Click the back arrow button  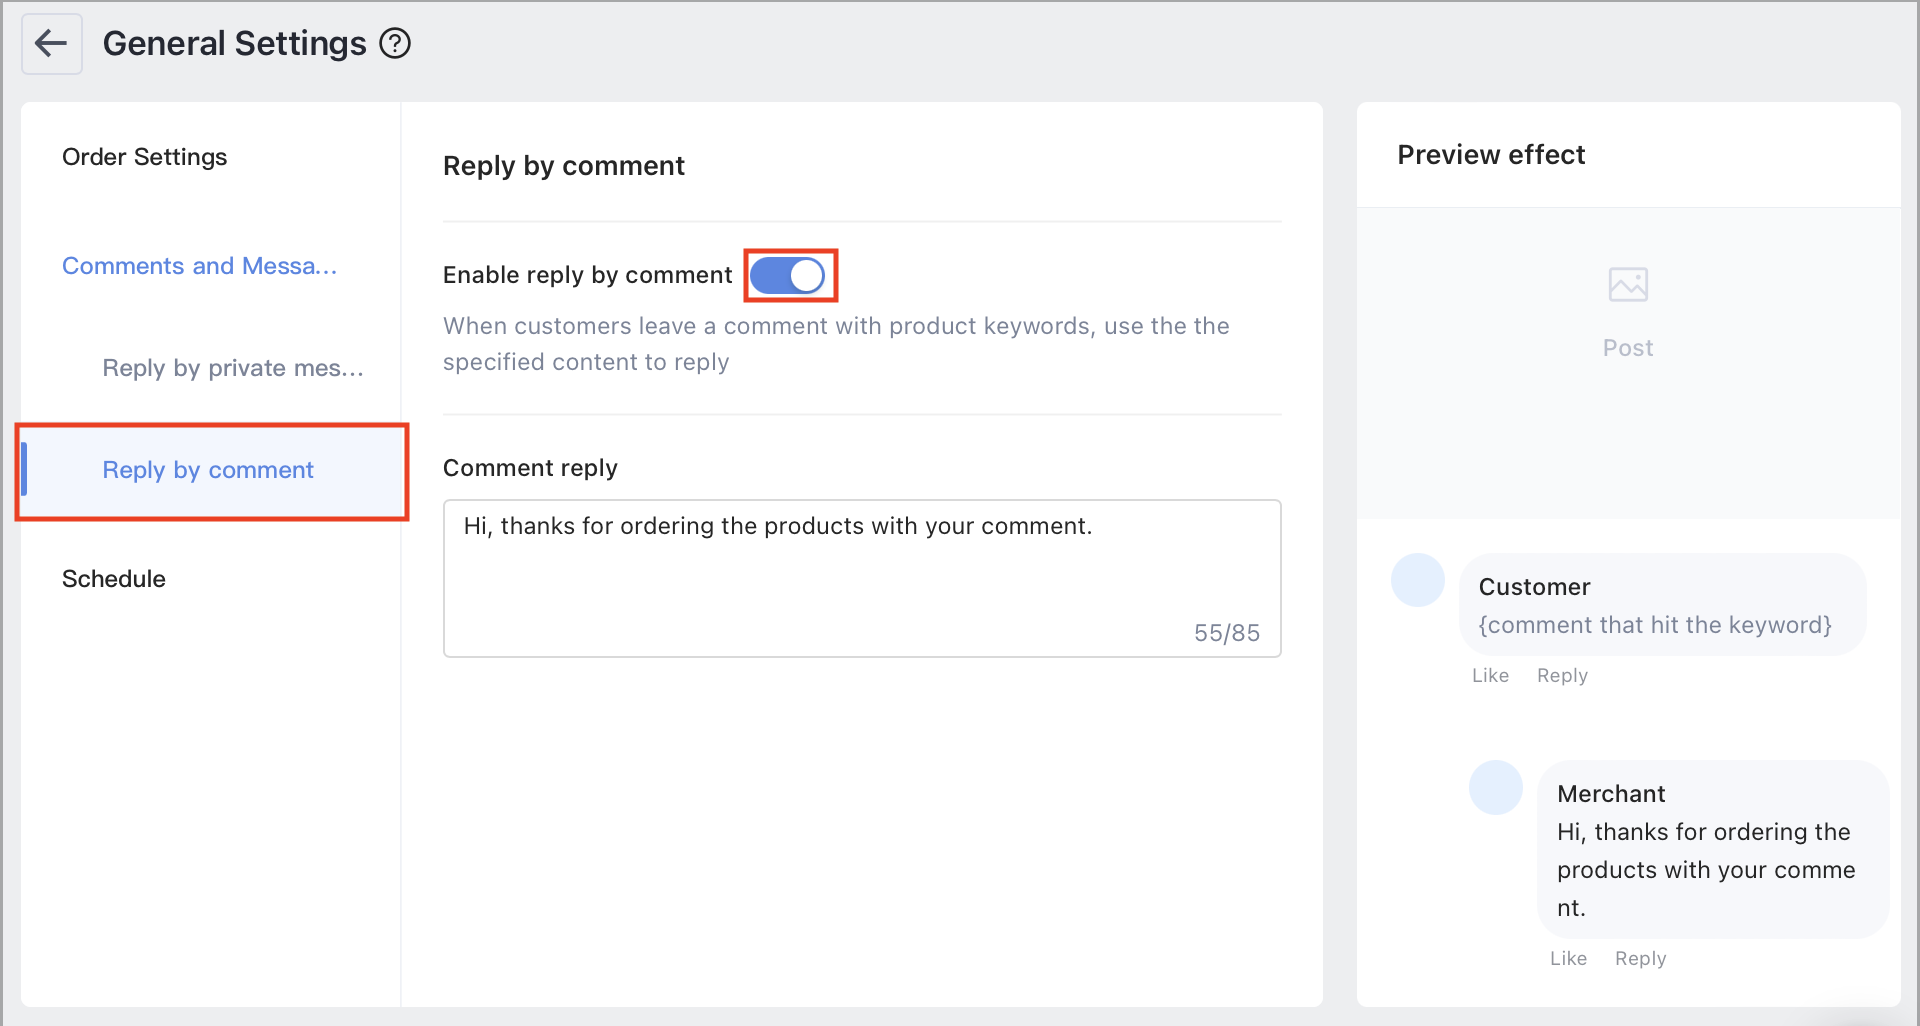tap(51, 44)
